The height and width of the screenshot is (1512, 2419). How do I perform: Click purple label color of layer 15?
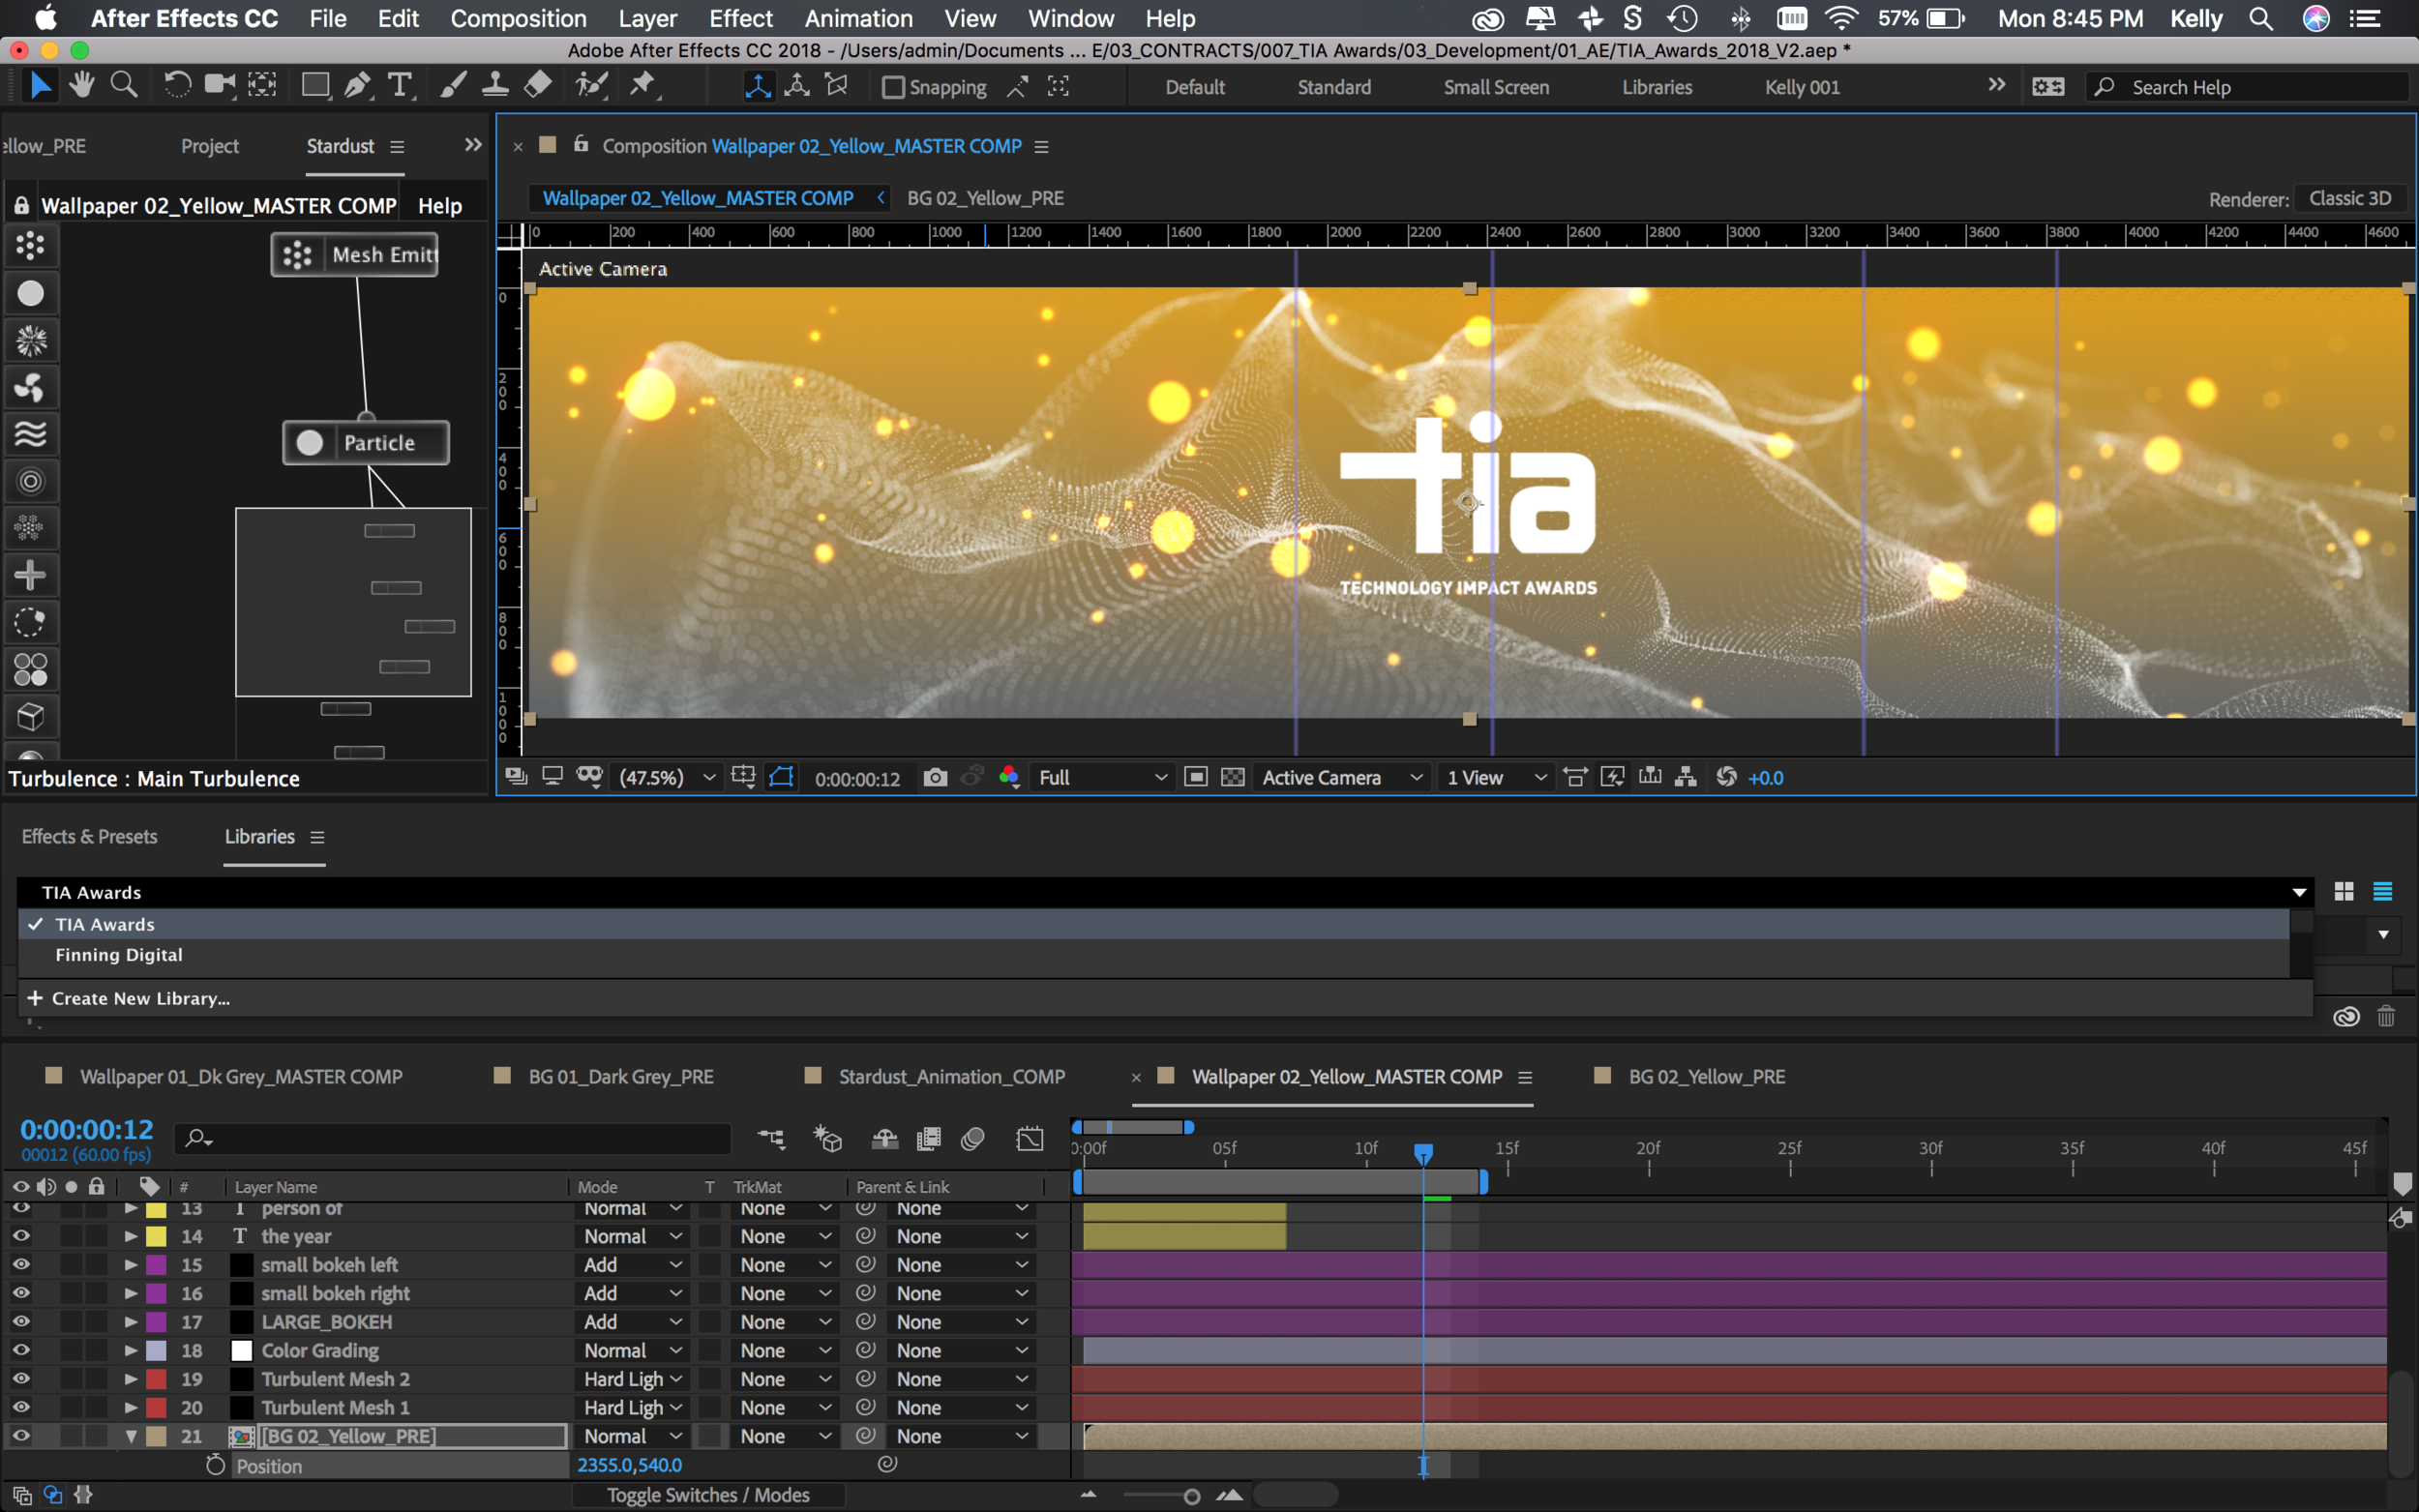click(x=156, y=1264)
